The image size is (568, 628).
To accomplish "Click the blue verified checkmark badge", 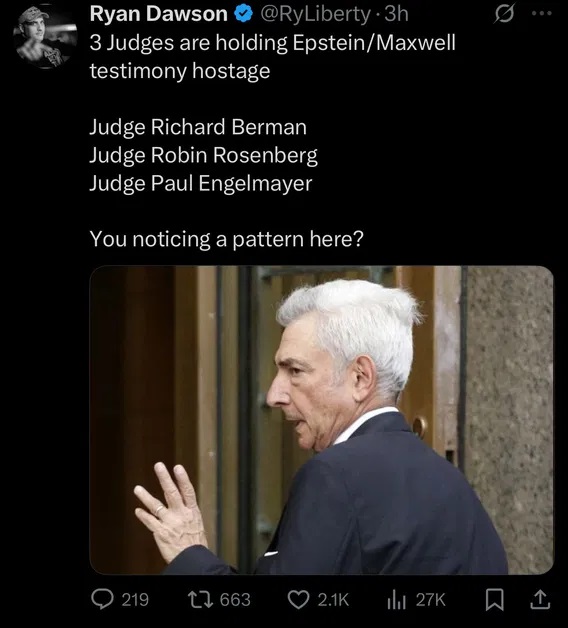I will click(x=243, y=14).
